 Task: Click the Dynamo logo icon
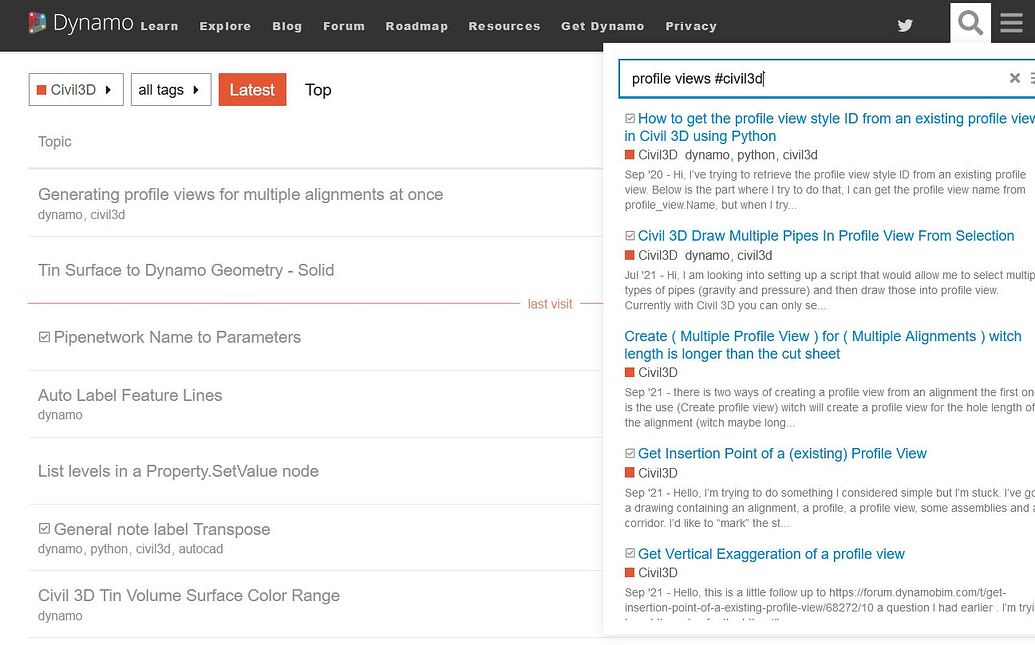click(x=38, y=23)
